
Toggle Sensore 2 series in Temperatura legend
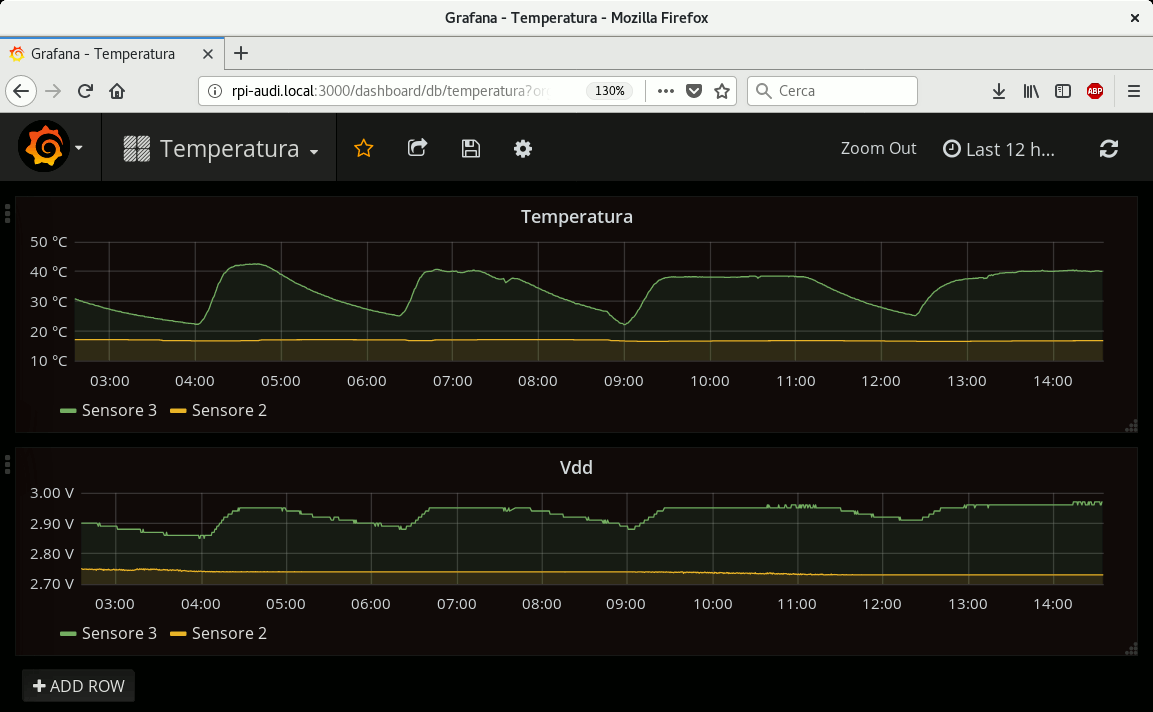[x=229, y=410]
